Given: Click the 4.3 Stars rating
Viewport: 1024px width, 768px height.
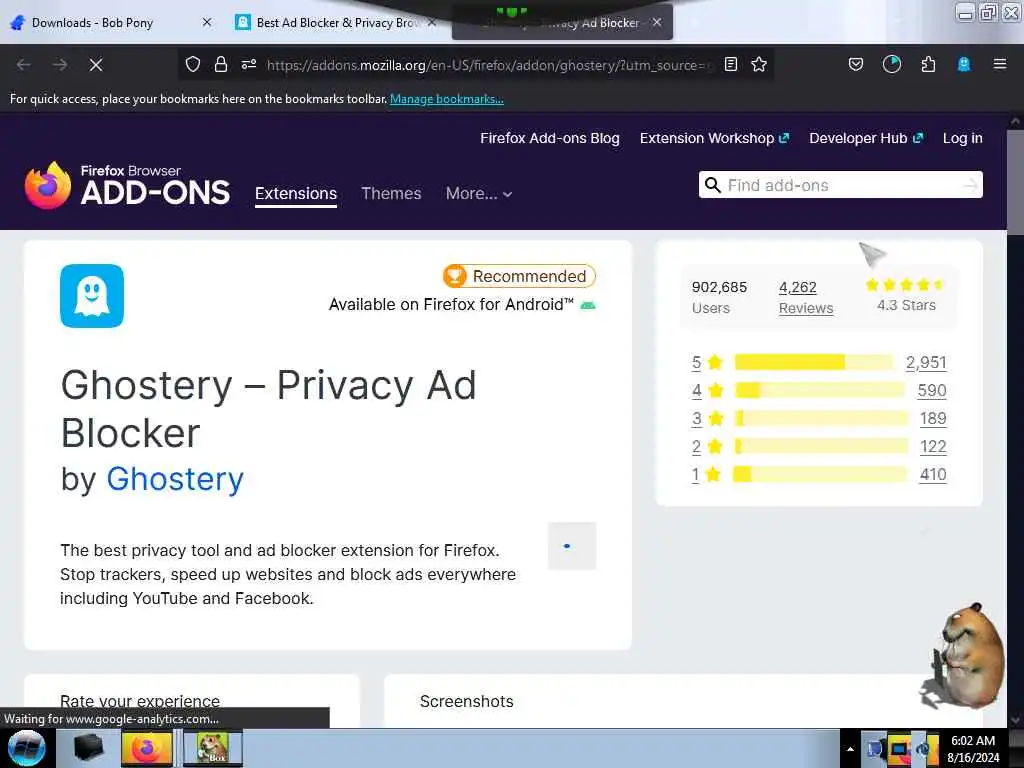Looking at the screenshot, I should point(906,296).
